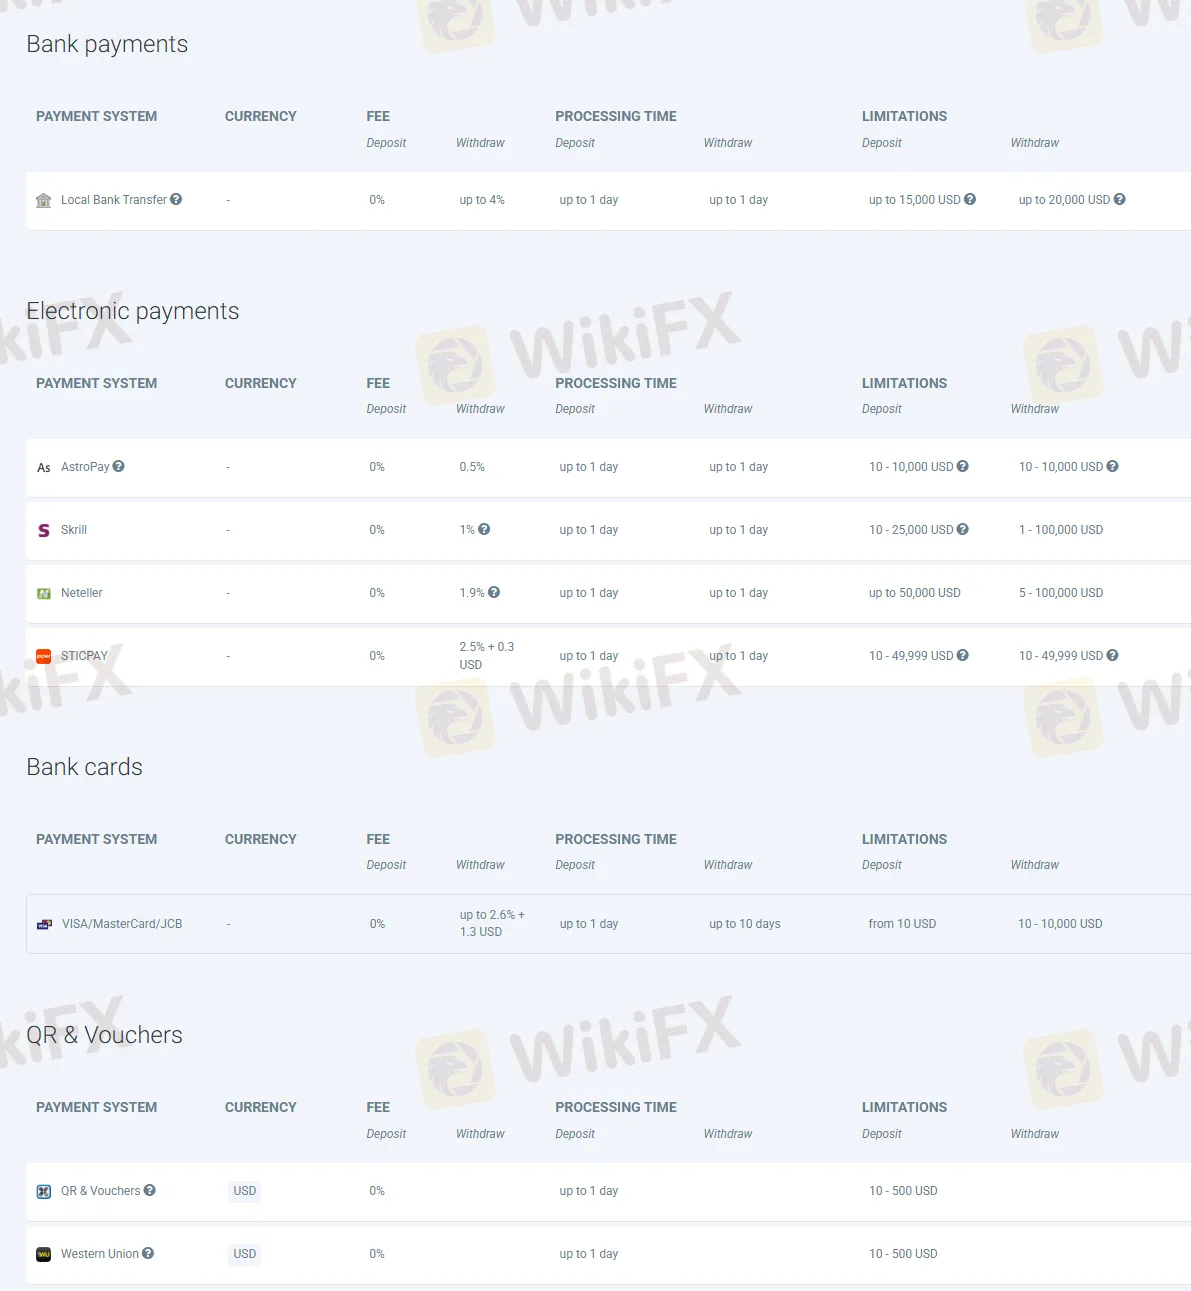Click Skrill withdraw limit 1 - 100,000 USD

point(1061,530)
